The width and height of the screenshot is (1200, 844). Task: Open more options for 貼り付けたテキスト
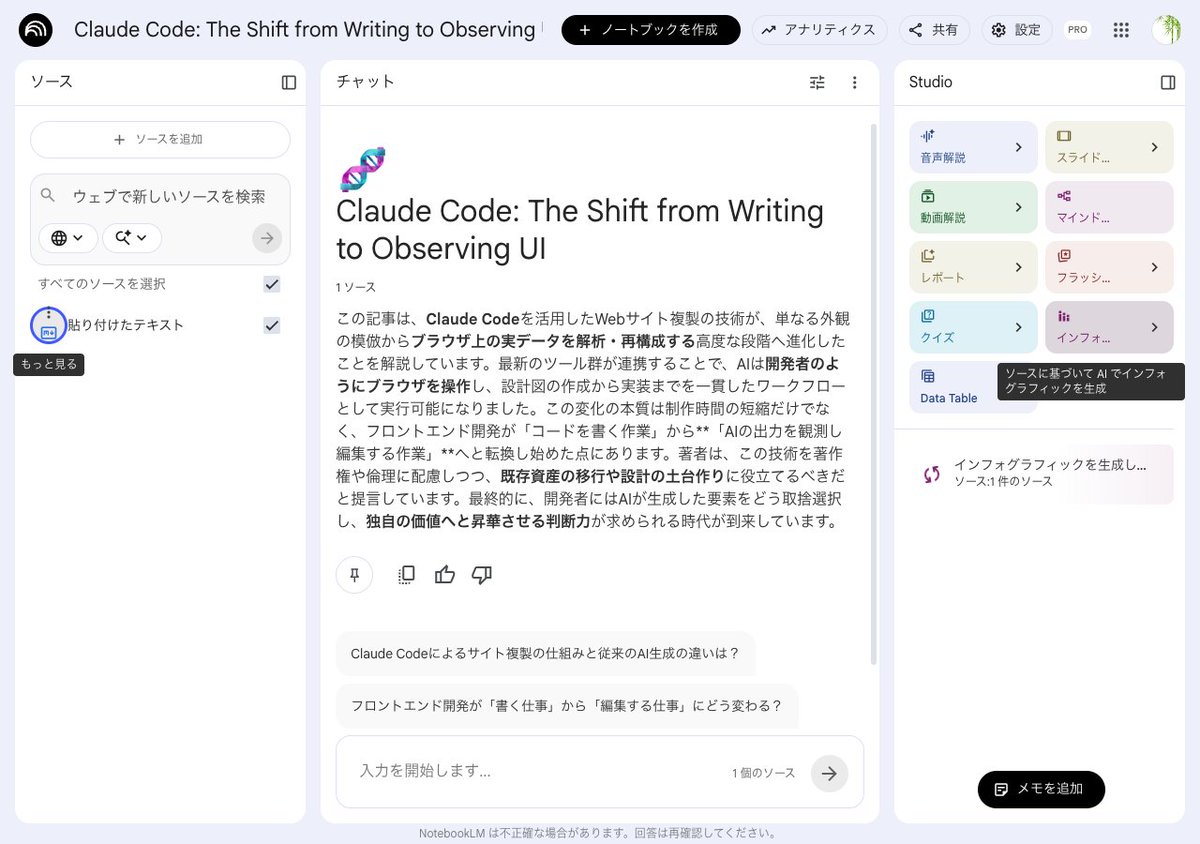click(x=49, y=314)
